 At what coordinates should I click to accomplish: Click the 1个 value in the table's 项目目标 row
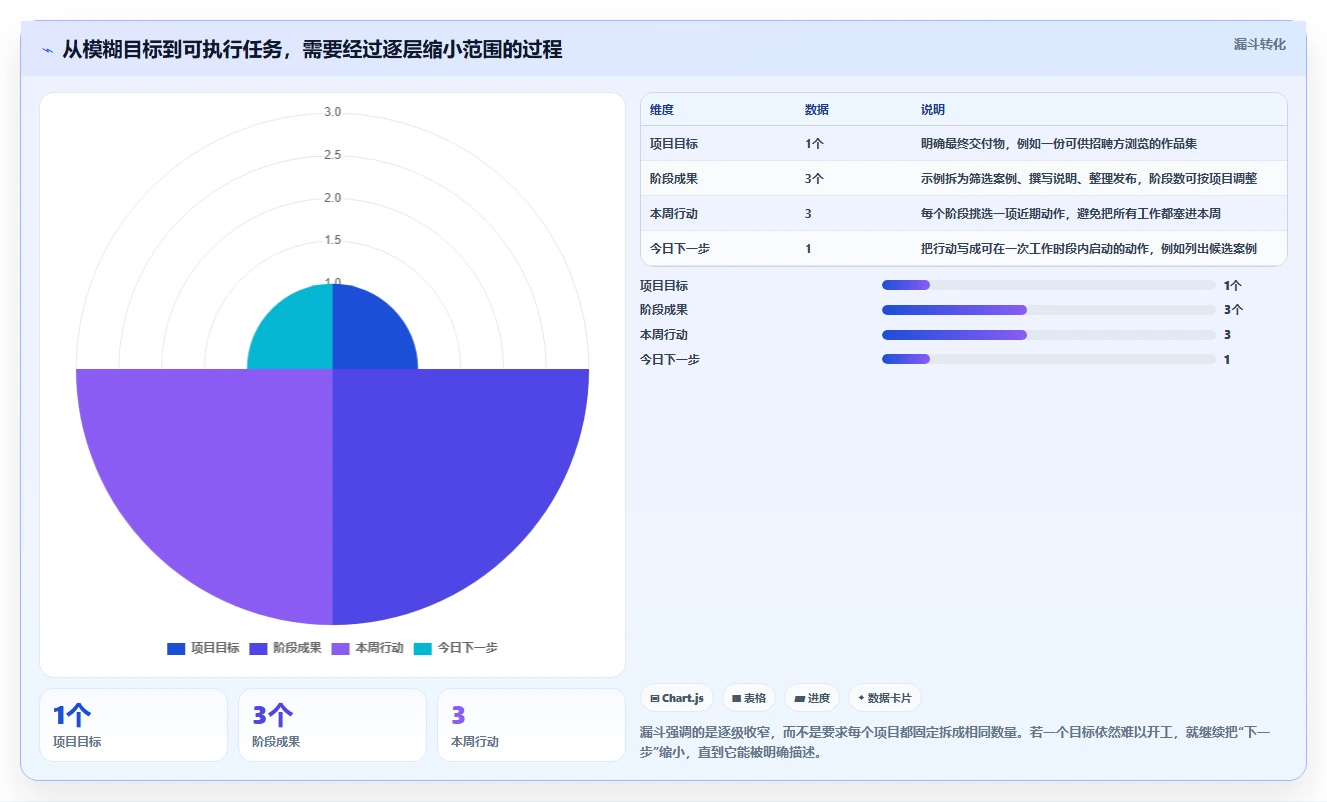[x=814, y=144]
